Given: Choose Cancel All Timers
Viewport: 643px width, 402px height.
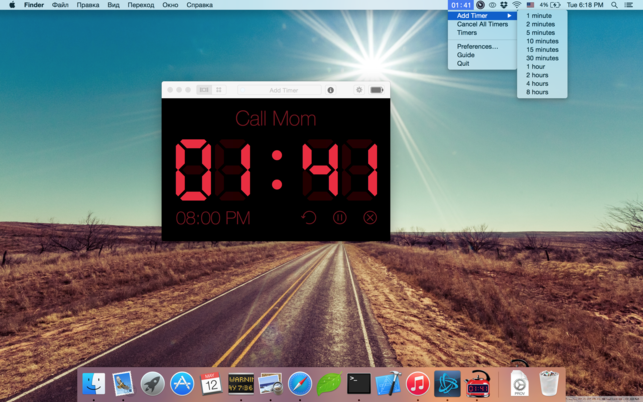Looking at the screenshot, I should pos(482,24).
